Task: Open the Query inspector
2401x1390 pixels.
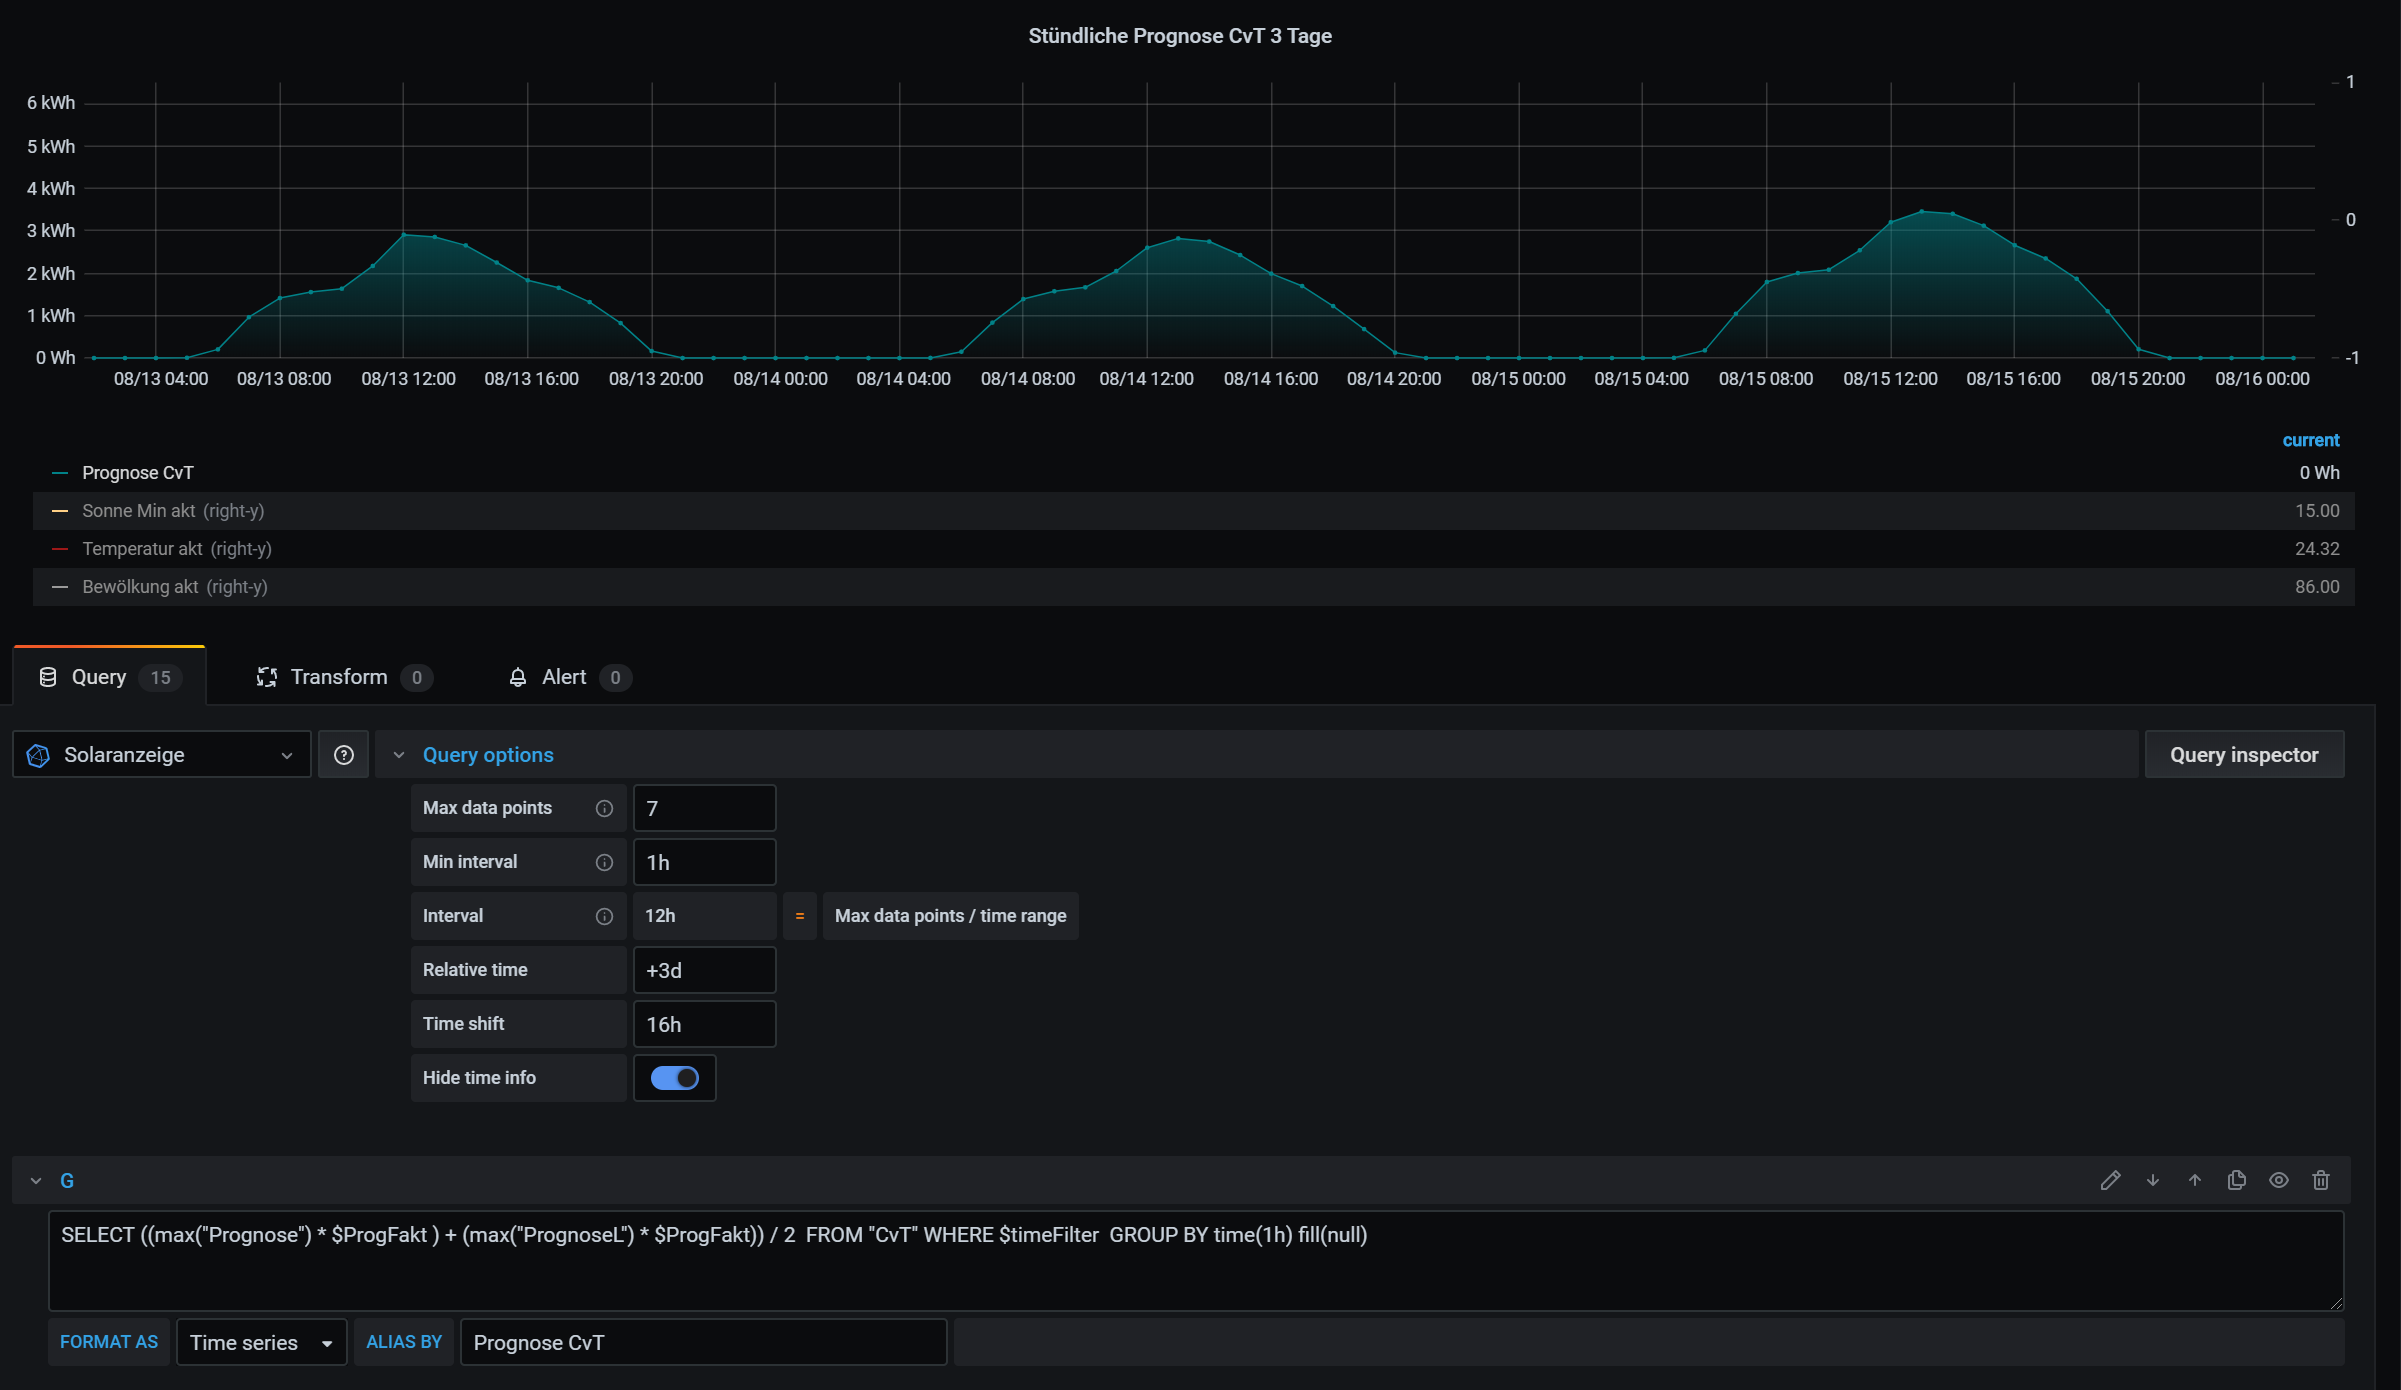Action: pyautogui.click(x=2243, y=755)
